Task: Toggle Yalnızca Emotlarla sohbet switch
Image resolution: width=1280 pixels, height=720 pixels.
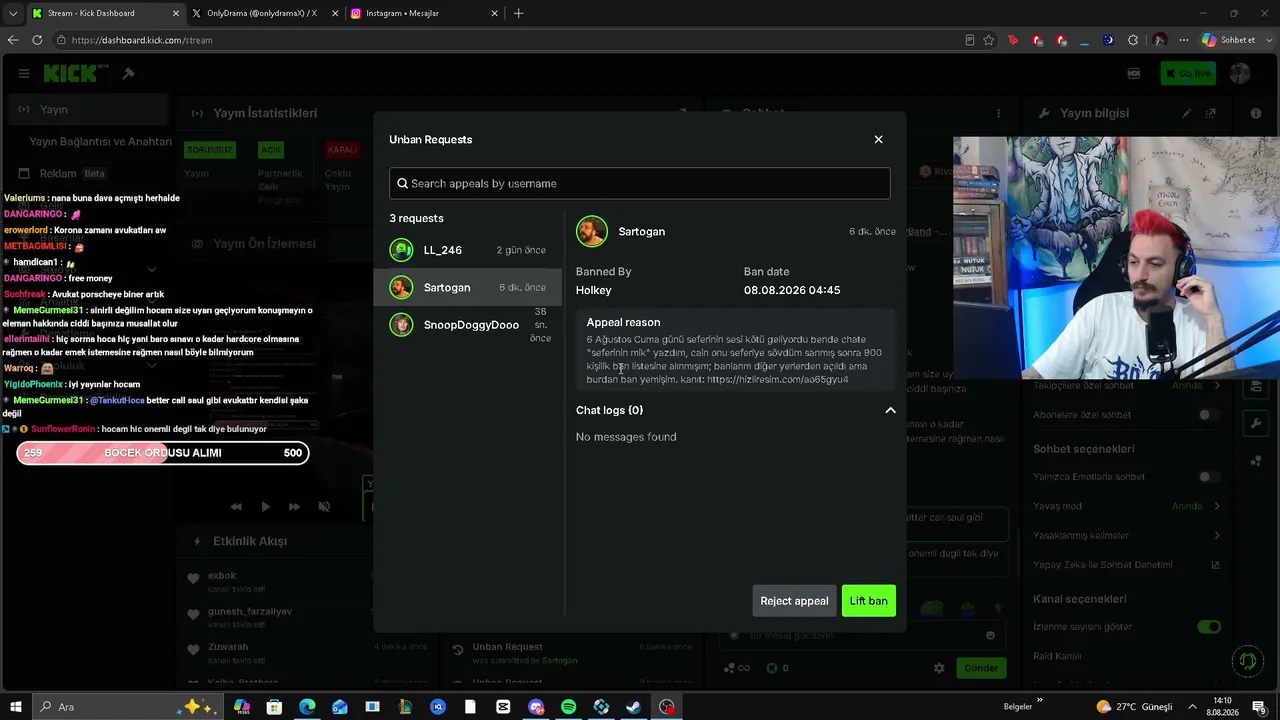Action: coord(1209,477)
